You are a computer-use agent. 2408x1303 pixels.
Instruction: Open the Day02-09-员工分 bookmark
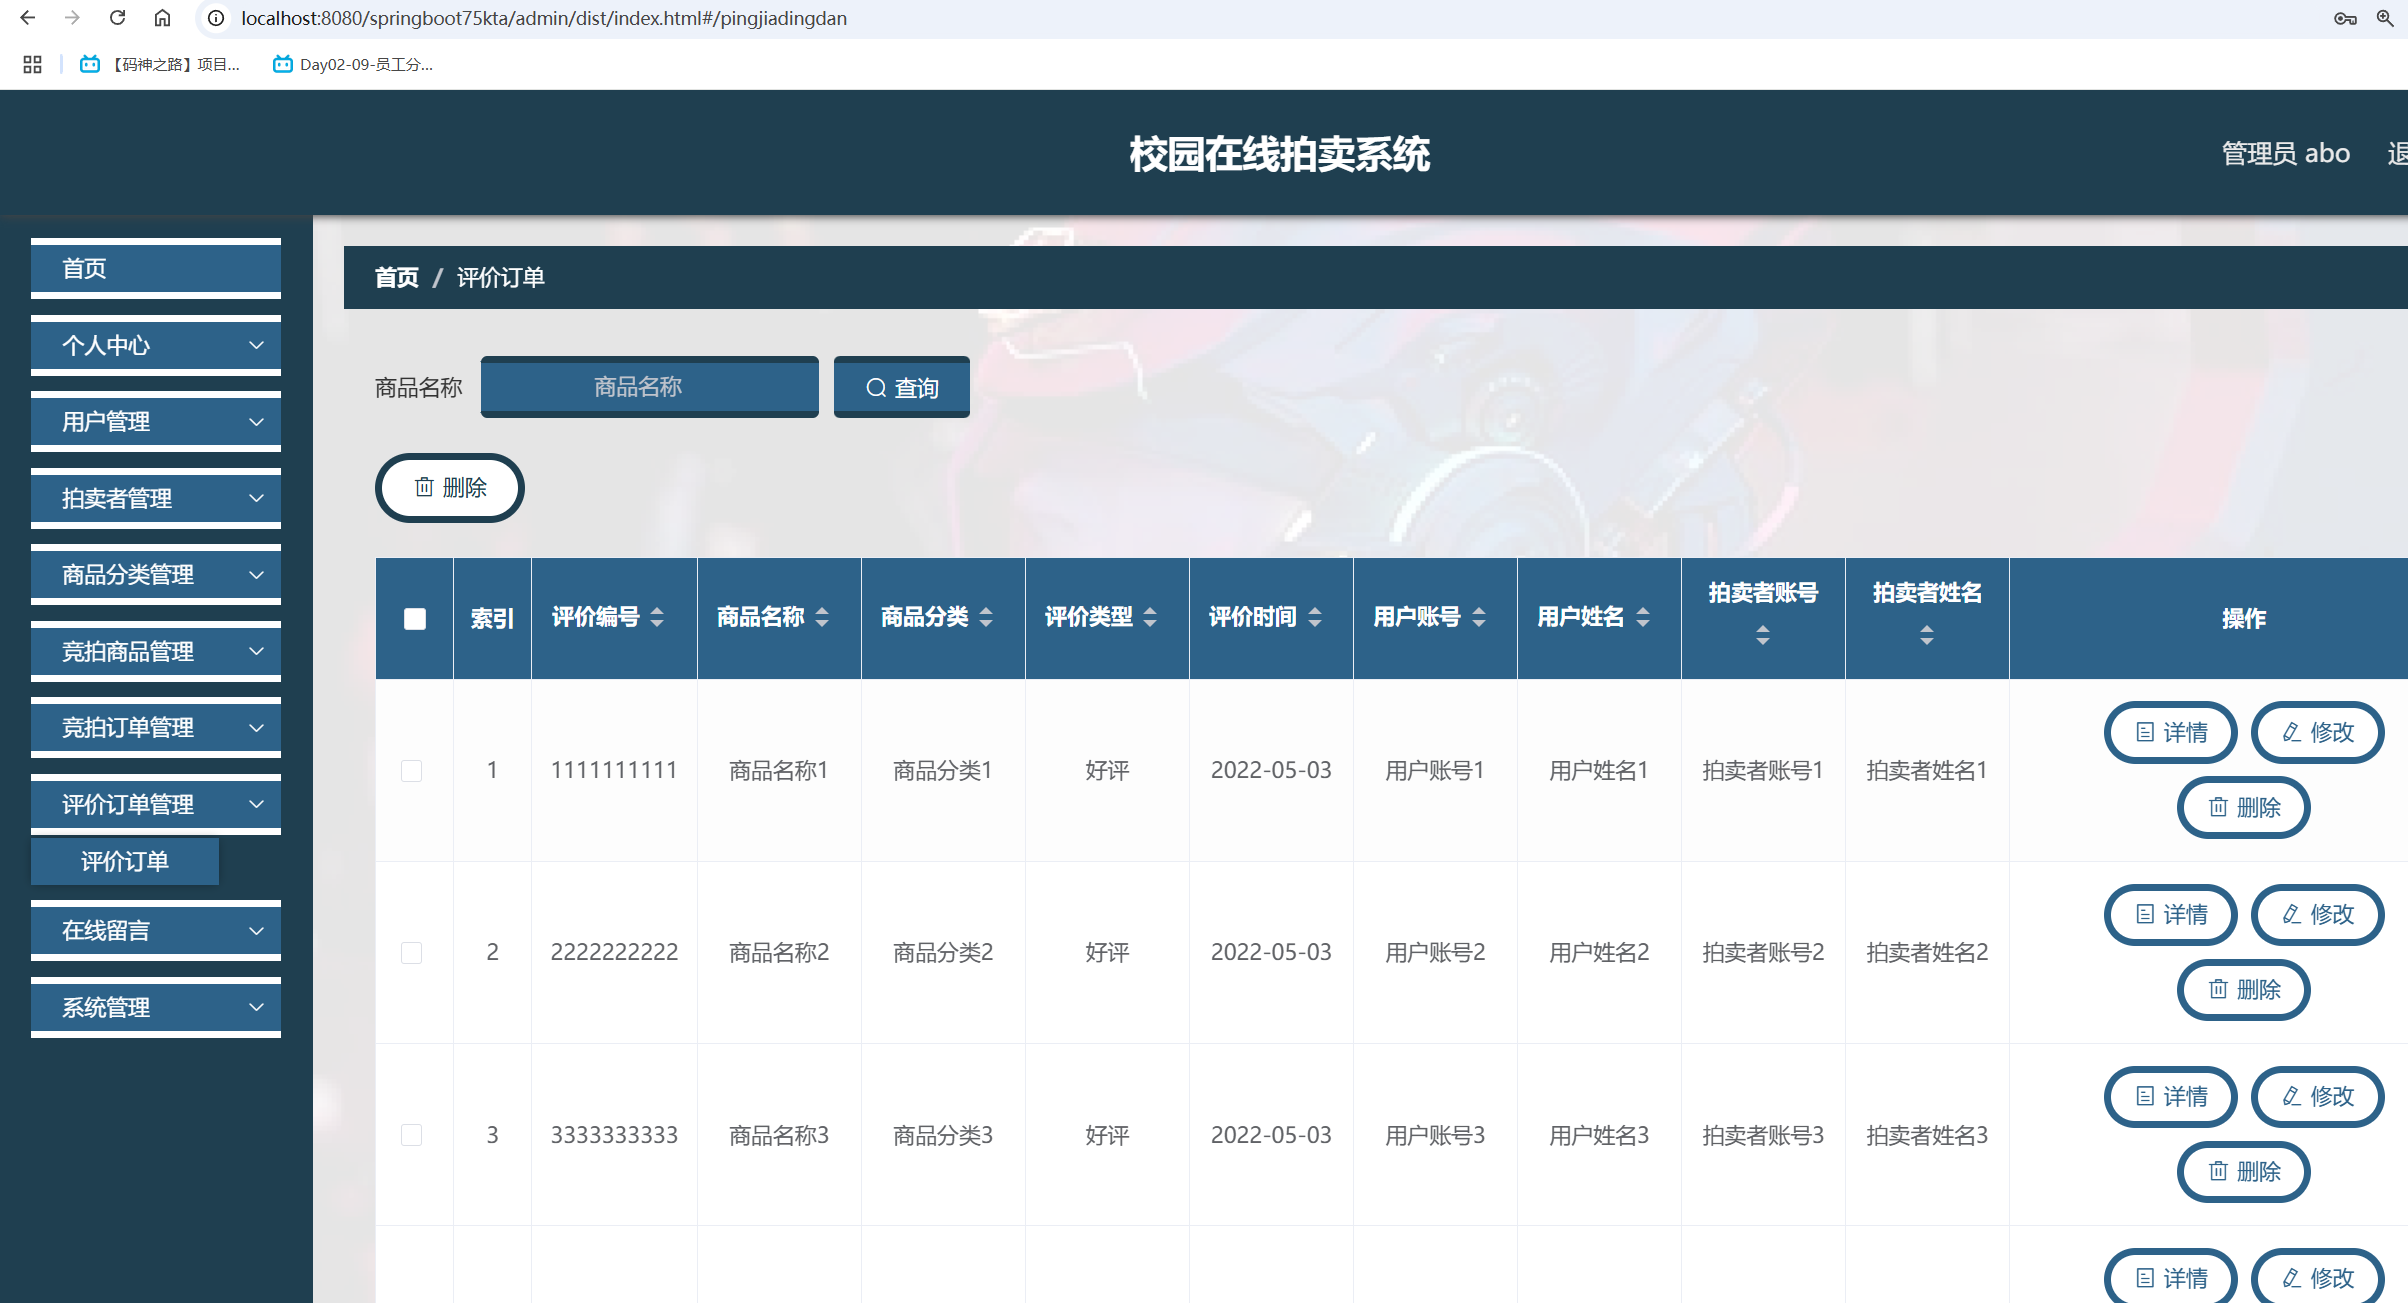point(352,64)
